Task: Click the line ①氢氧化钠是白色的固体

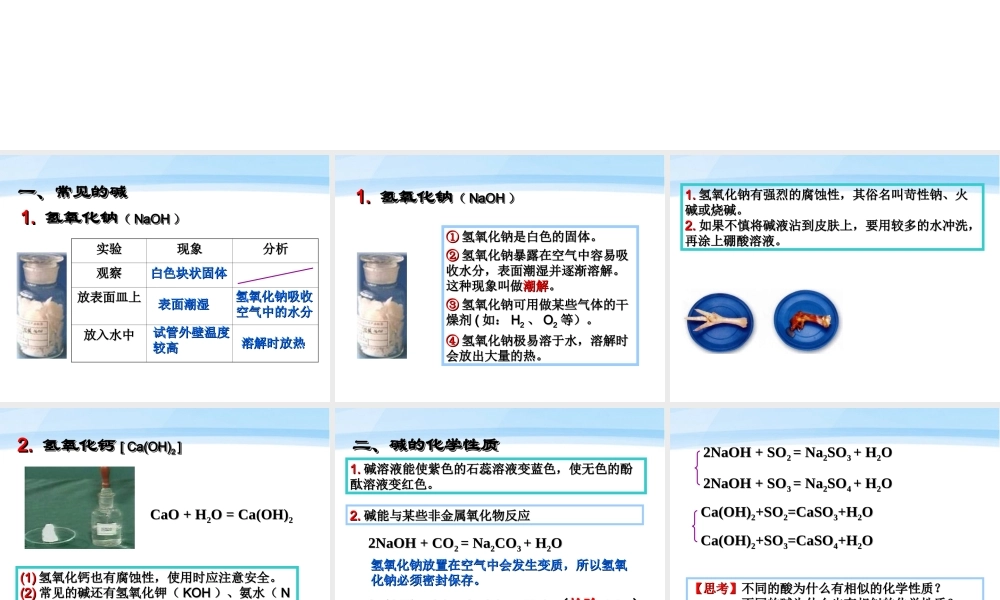Action: click(x=522, y=237)
